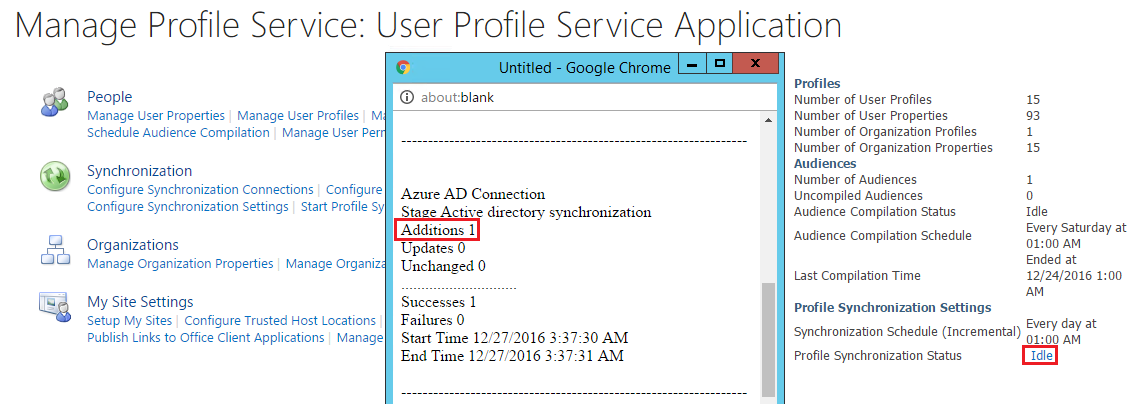
Task: Click the popup vertical scrollbar thumb
Action: [x=768, y=339]
